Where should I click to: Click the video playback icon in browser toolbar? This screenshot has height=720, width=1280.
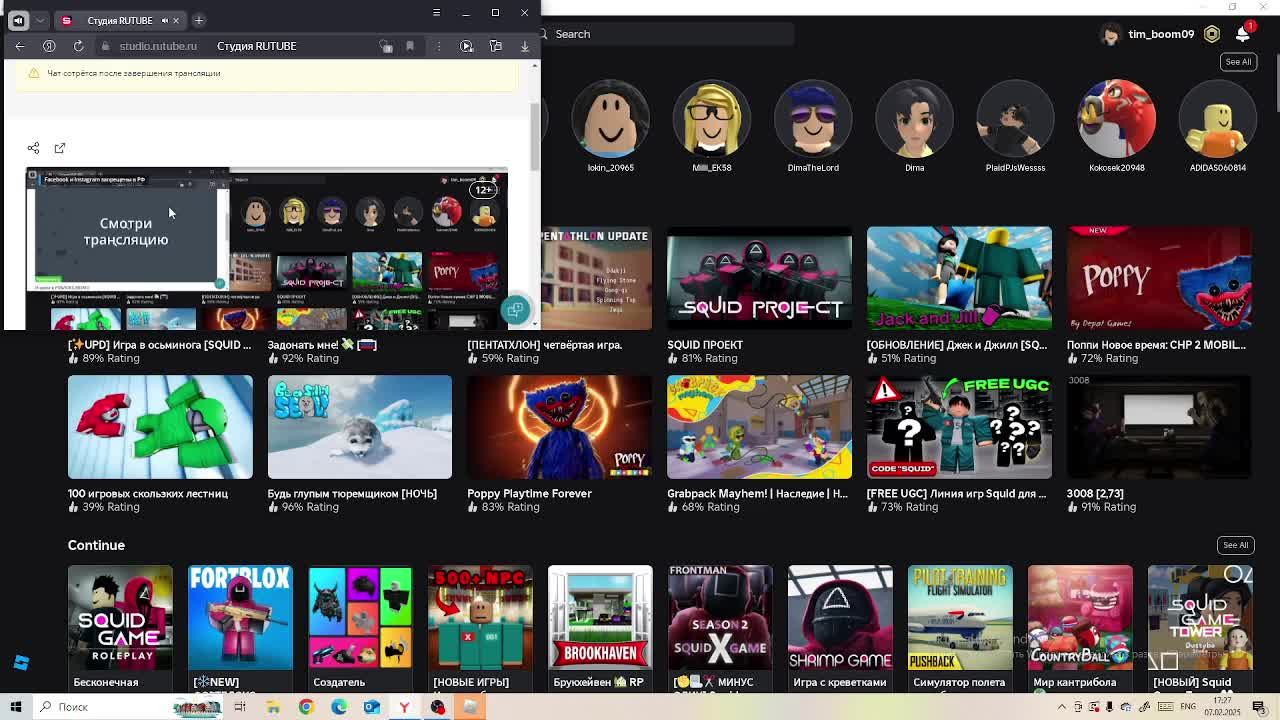click(x=467, y=46)
